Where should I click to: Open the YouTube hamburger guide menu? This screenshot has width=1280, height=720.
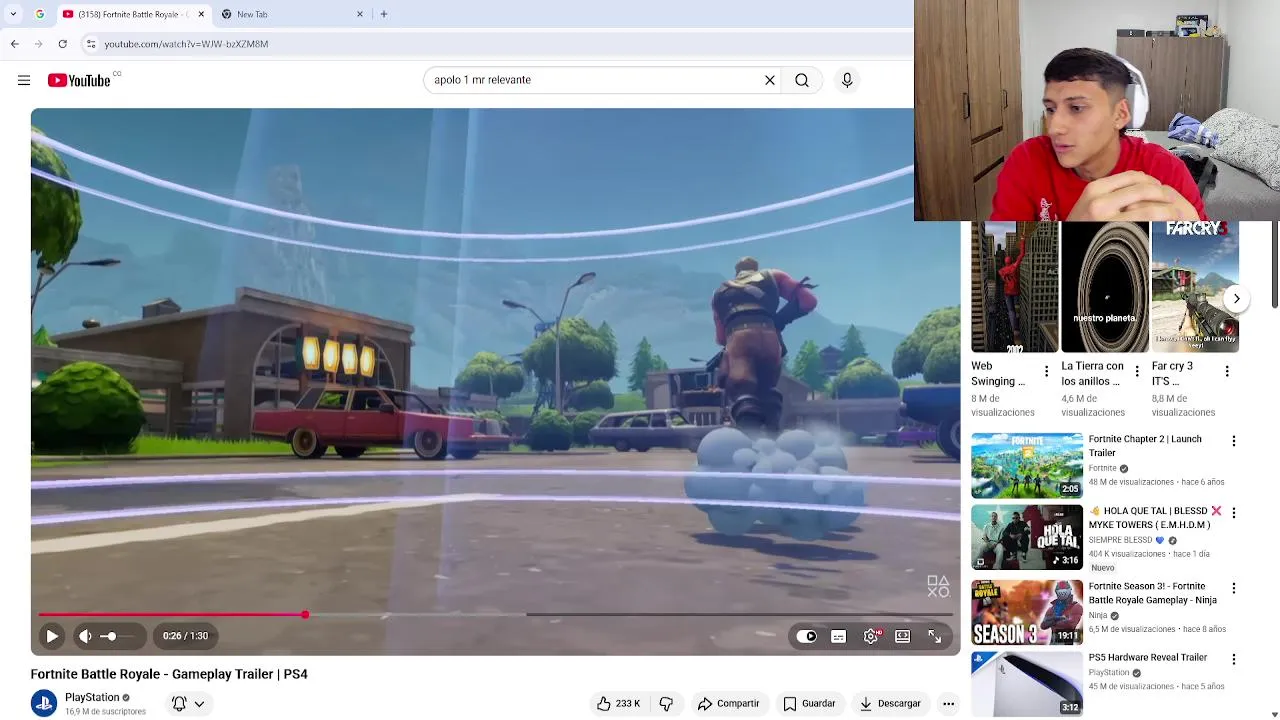[x=24, y=80]
